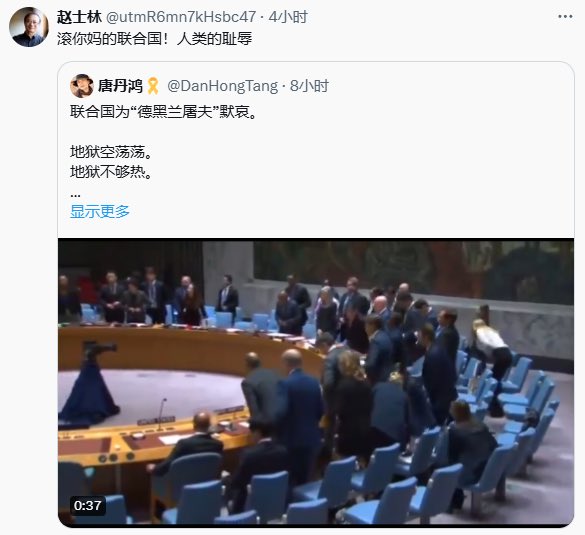585x535 pixels.
Task: Click the 0:37 video duration badge
Action: click(x=88, y=506)
